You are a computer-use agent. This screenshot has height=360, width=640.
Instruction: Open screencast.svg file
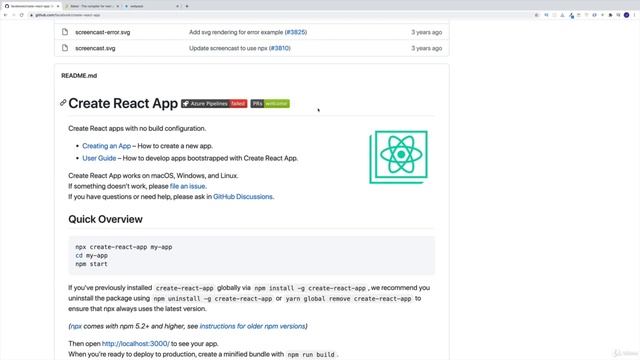(x=95, y=48)
